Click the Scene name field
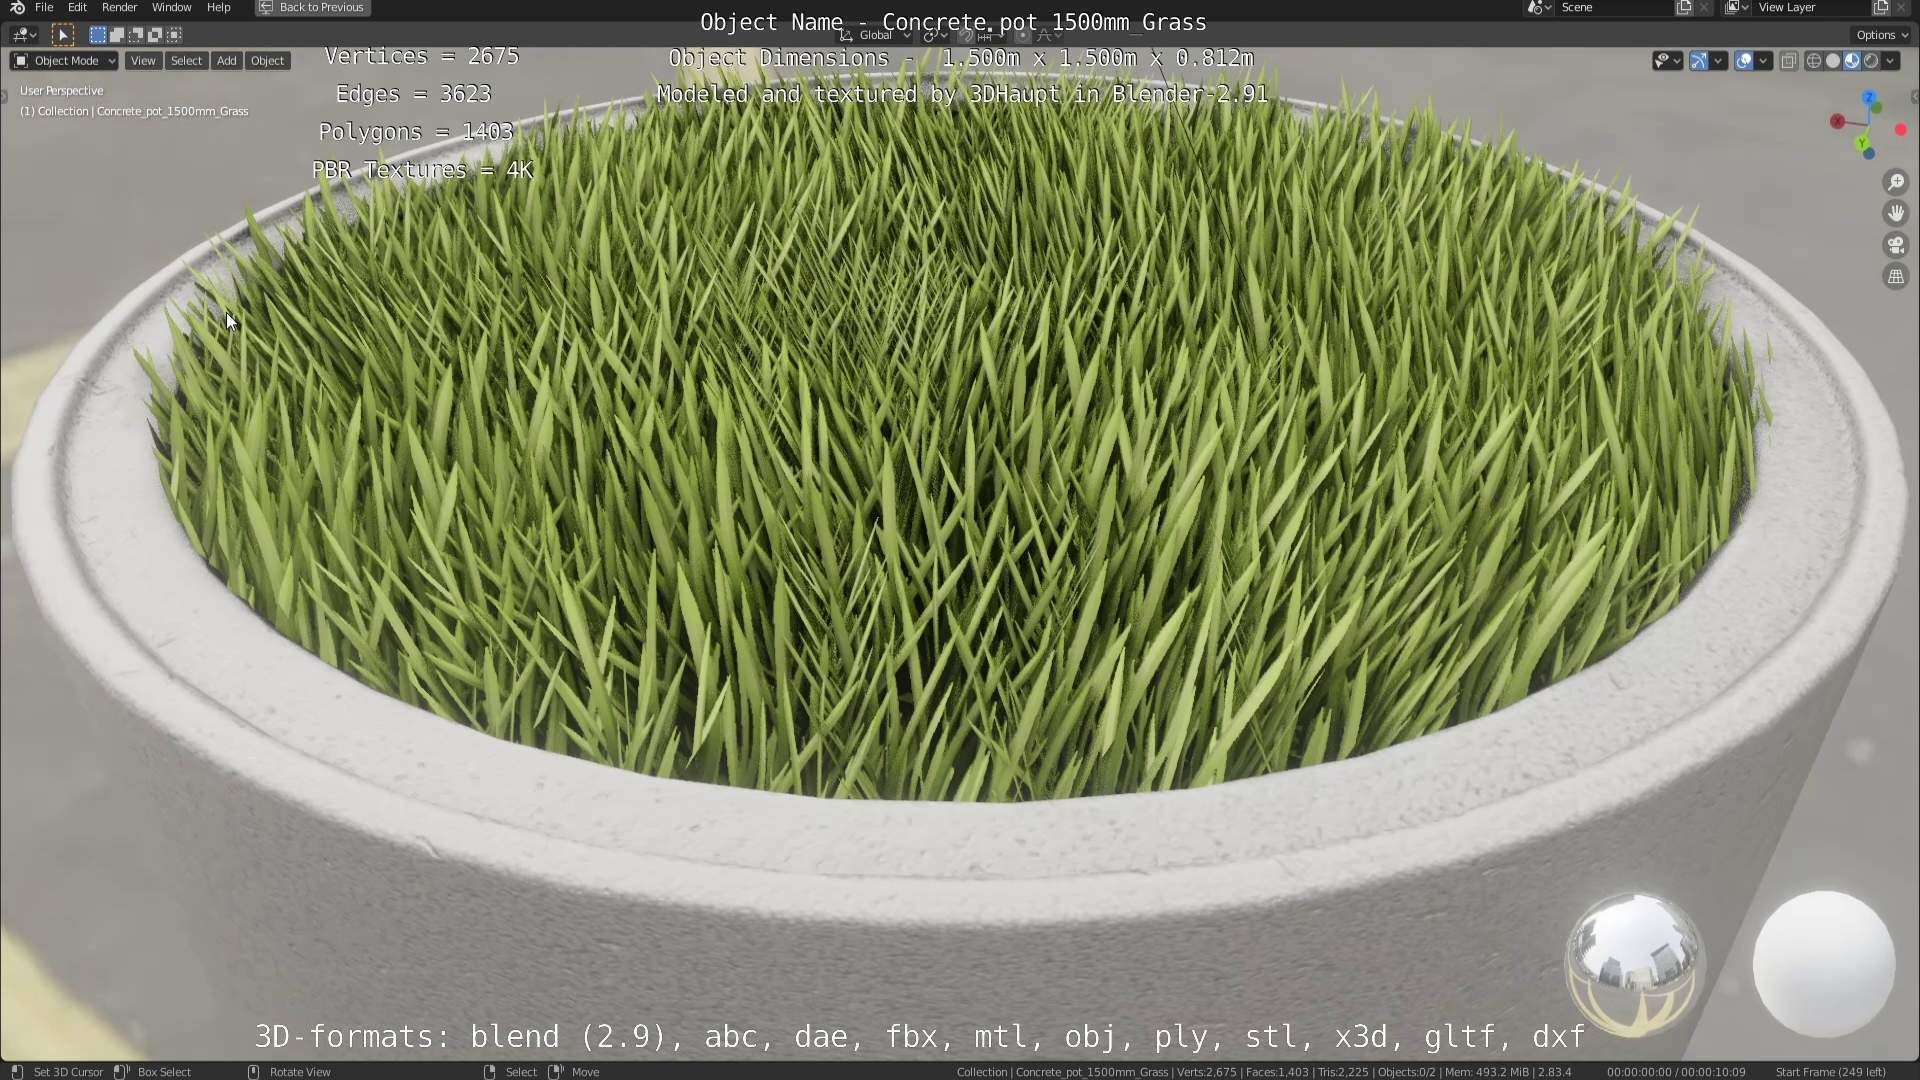 click(1615, 8)
